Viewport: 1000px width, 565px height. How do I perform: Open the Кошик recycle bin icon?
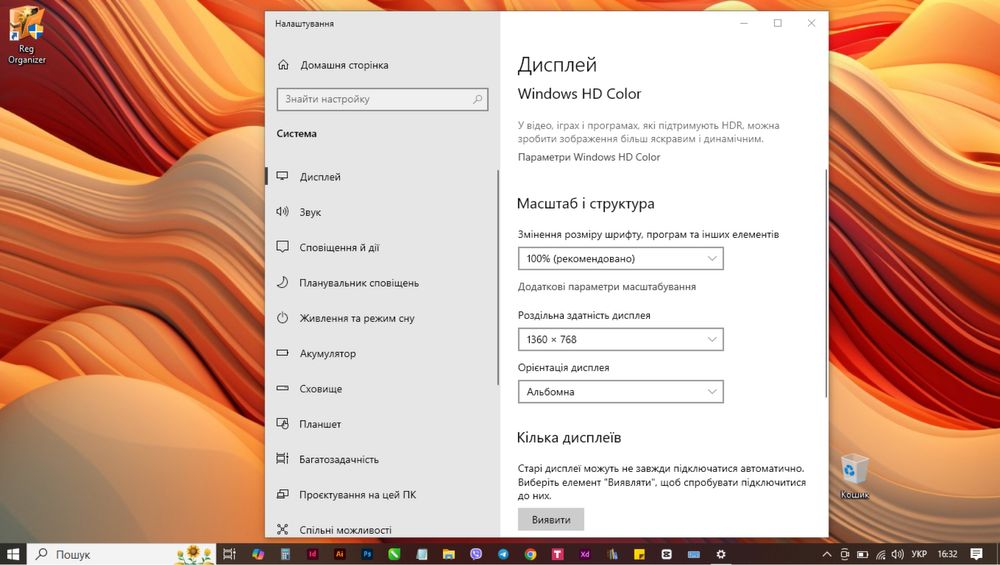pos(855,476)
